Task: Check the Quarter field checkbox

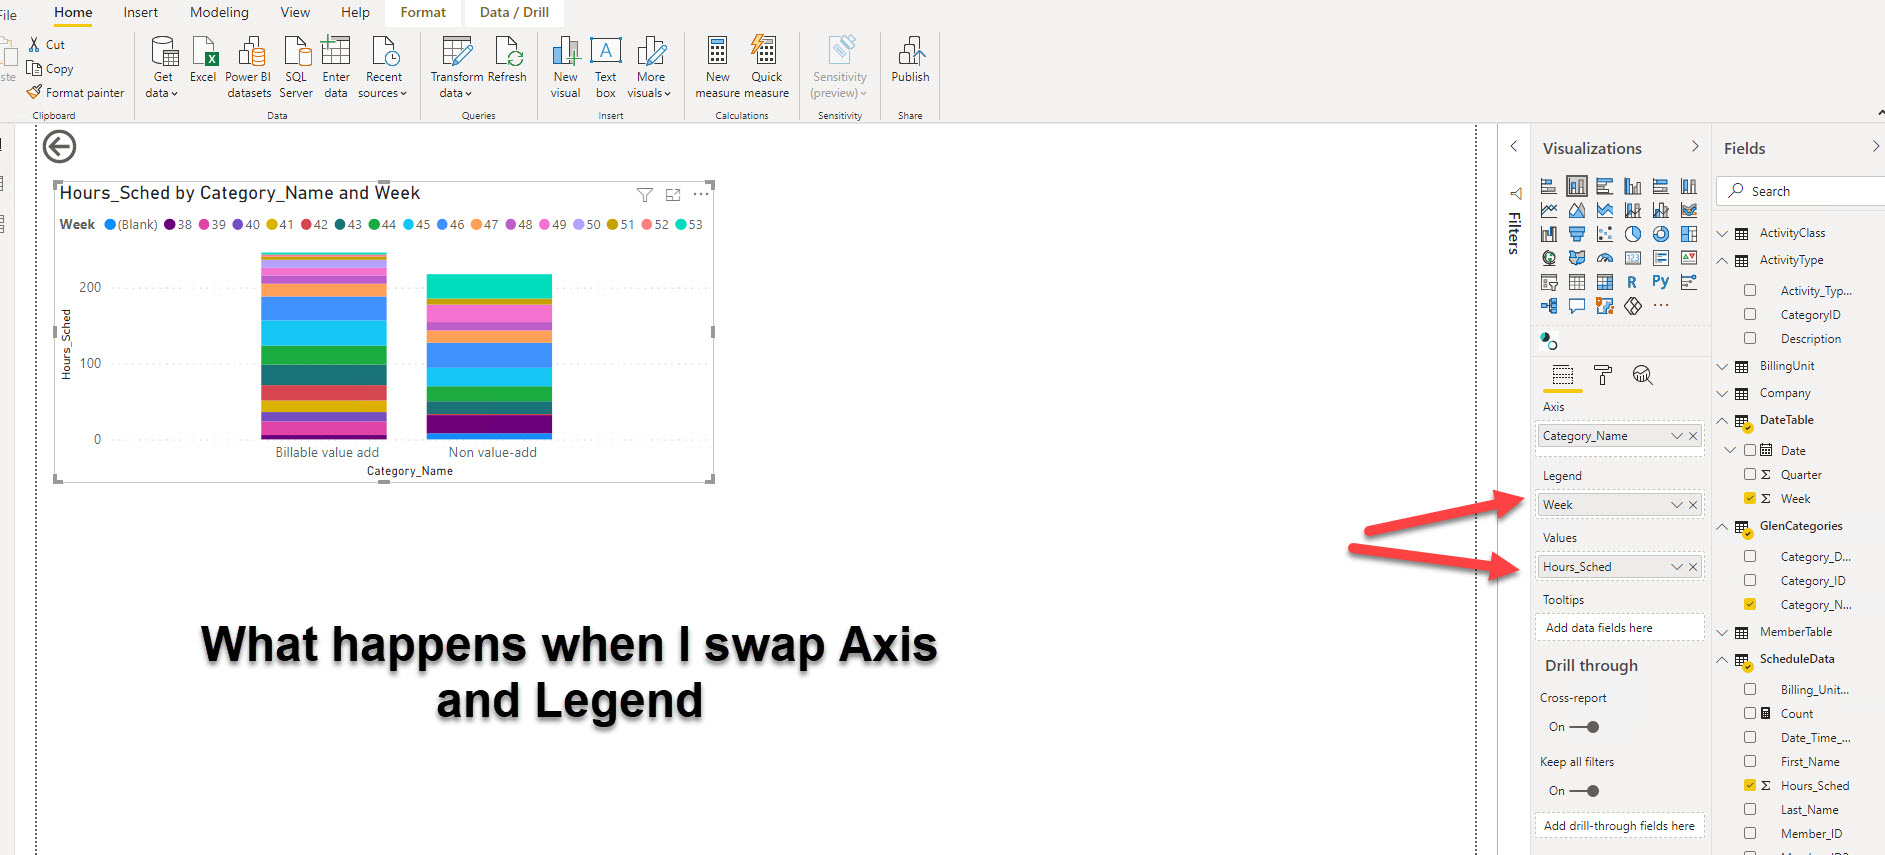Action: [x=1750, y=475]
